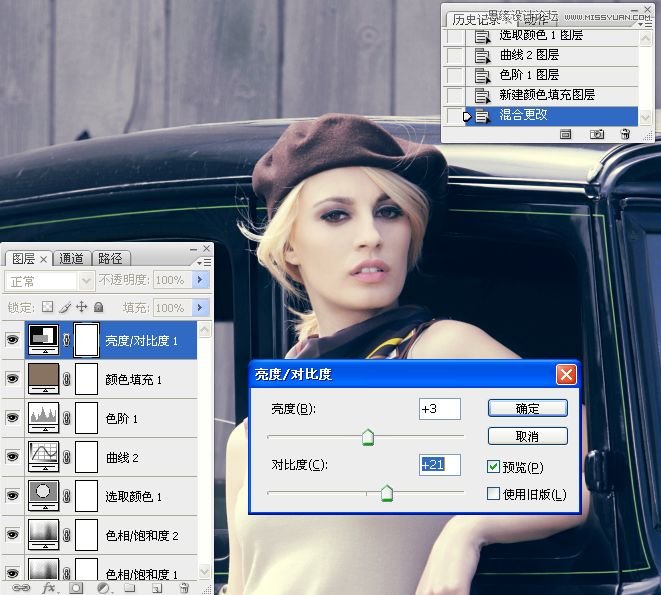
Task: Enable the 使用旧版 checkbox
Action: (x=493, y=494)
